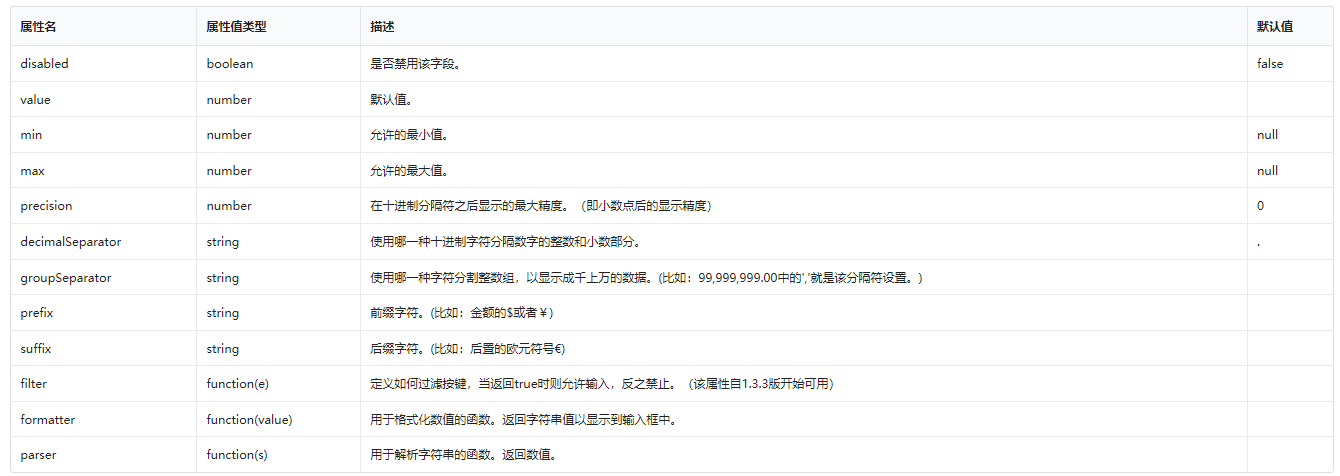Click the 0 default in precision row
The width and height of the screenshot is (1340, 476).
tap(1261, 205)
